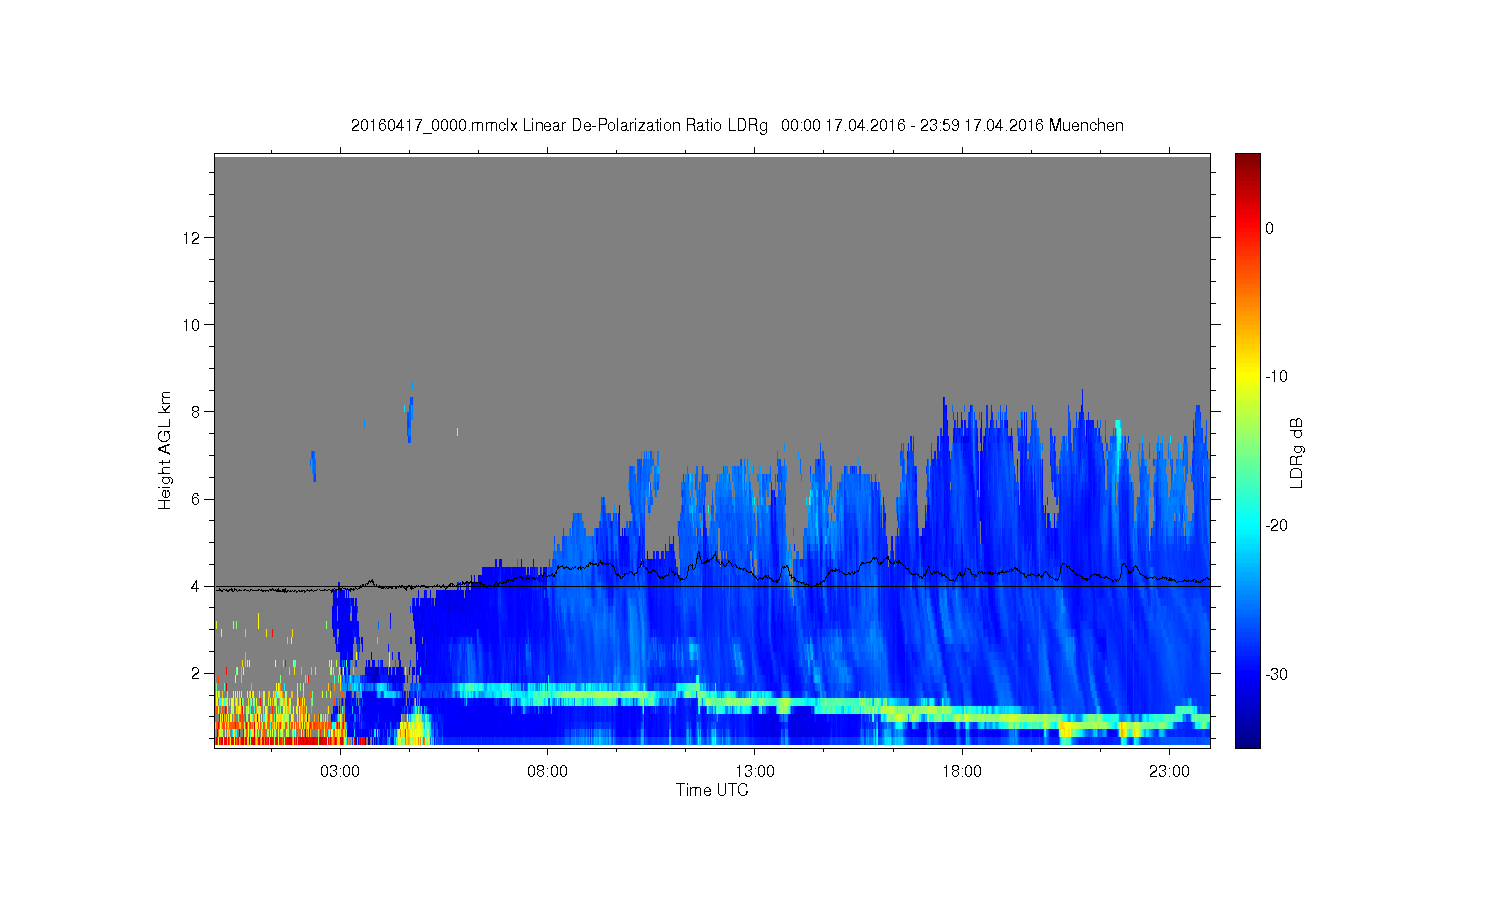The image size is (1500, 900).
Task: Click the 'Height AGL km' y-axis label
Action: [x=165, y=450]
